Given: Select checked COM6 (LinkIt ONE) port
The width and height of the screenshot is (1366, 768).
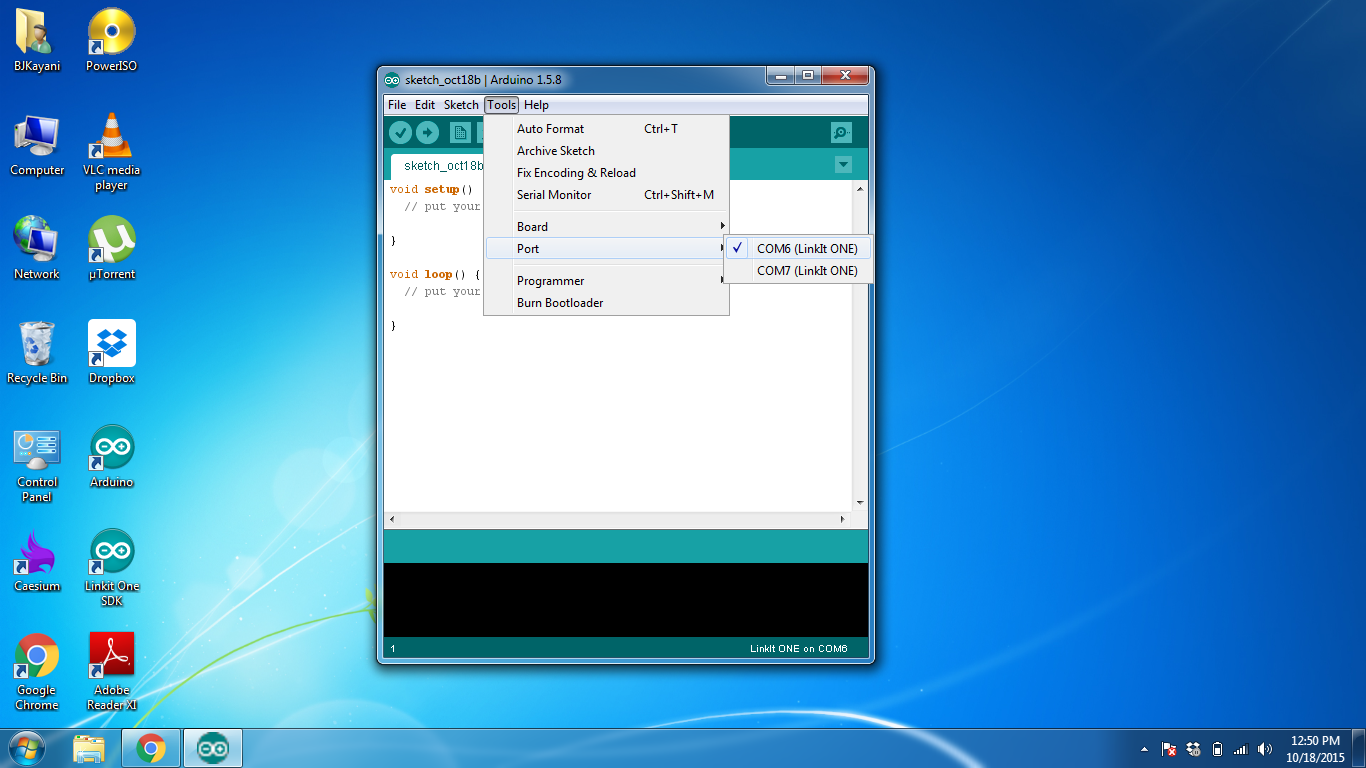Looking at the screenshot, I should 798,249.
